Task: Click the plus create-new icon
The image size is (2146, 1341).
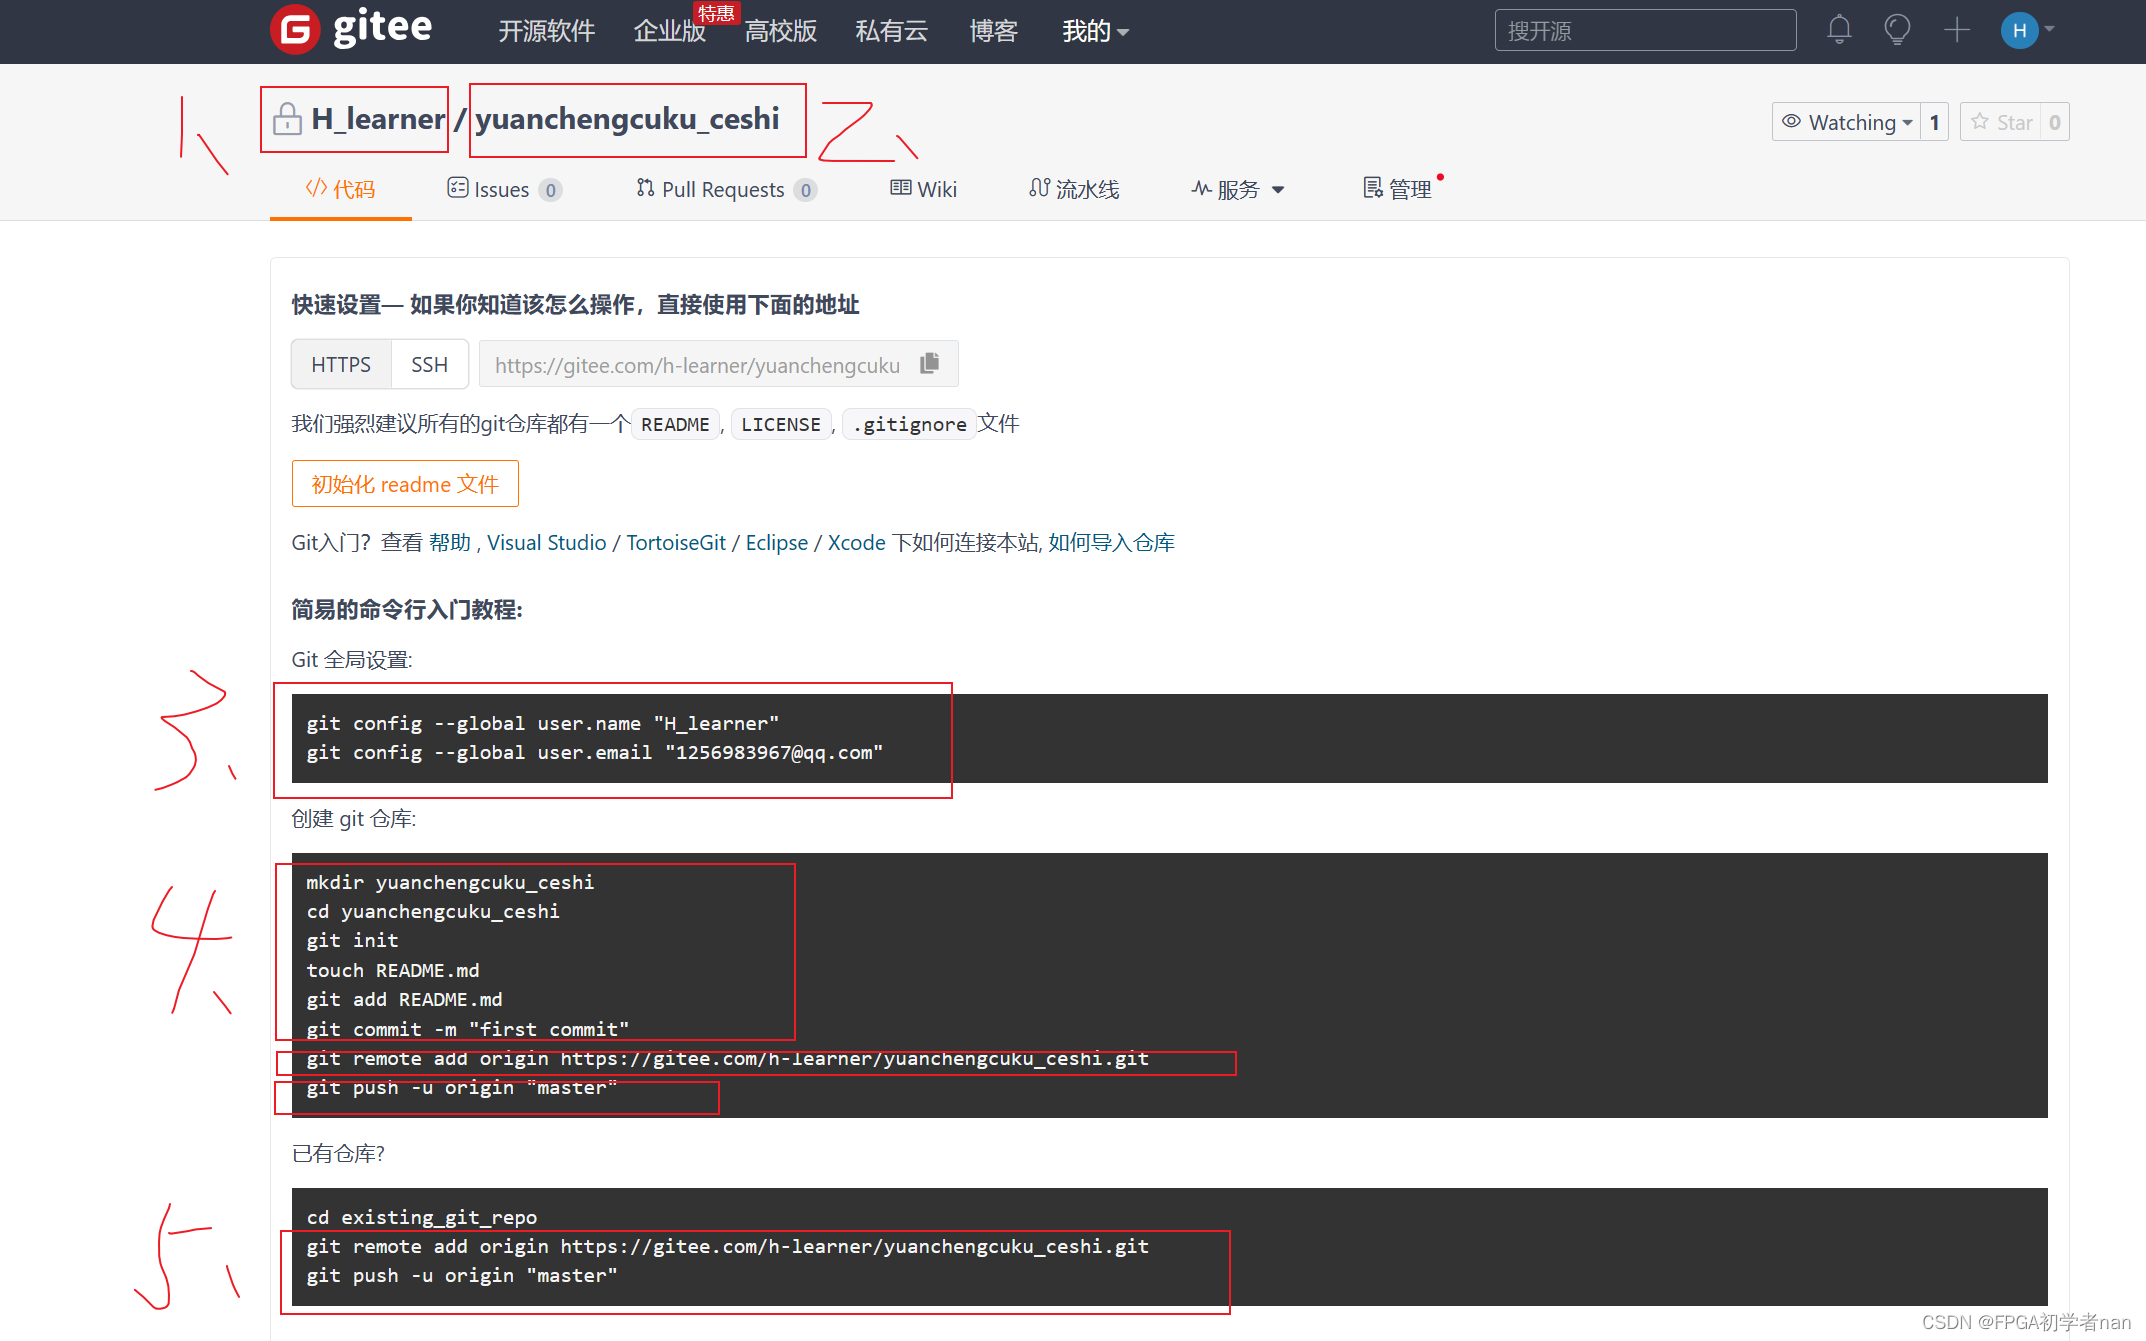Action: click(x=1957, y=30)
